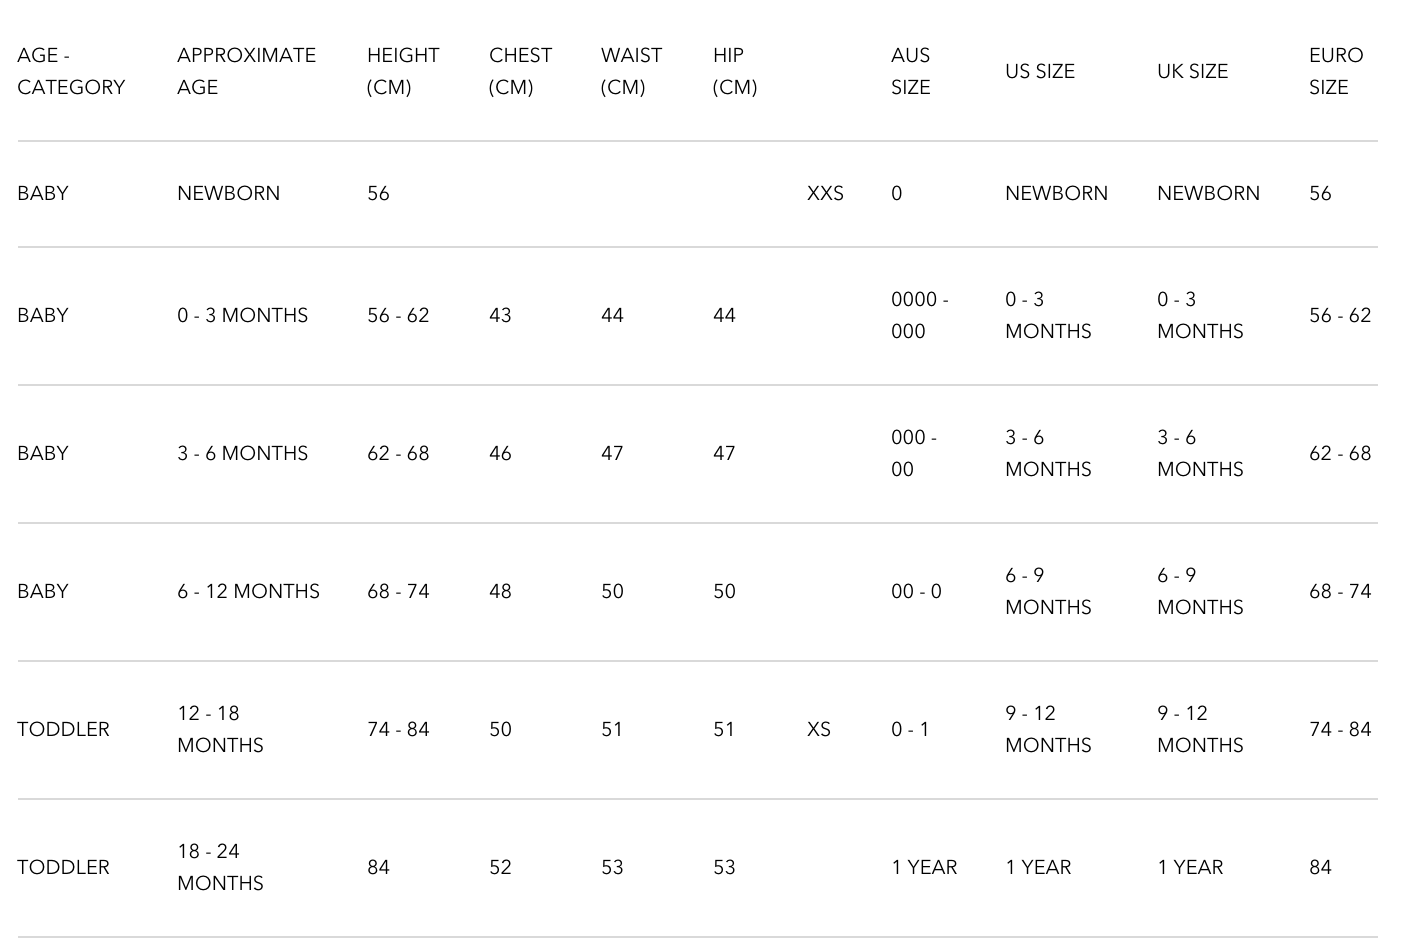
Task: Select the EURO SIZE header
Action: click(x=1335, y=71)
